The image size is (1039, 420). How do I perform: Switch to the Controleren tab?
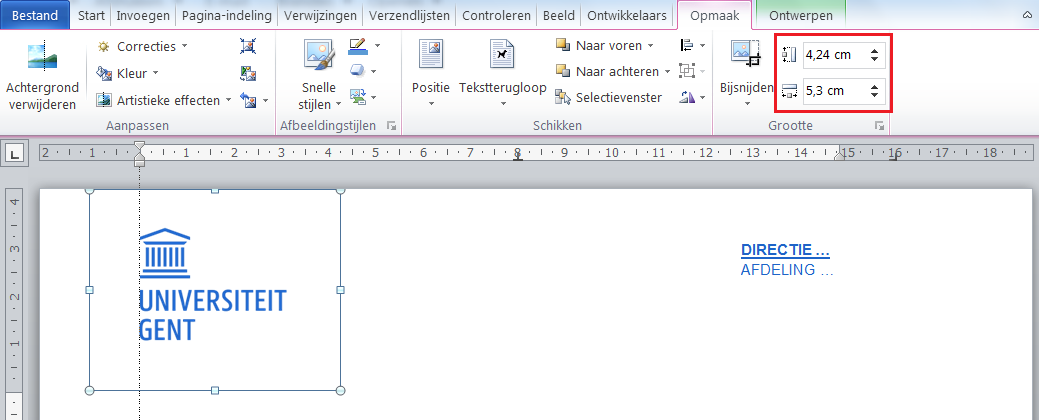pos(497,15)
